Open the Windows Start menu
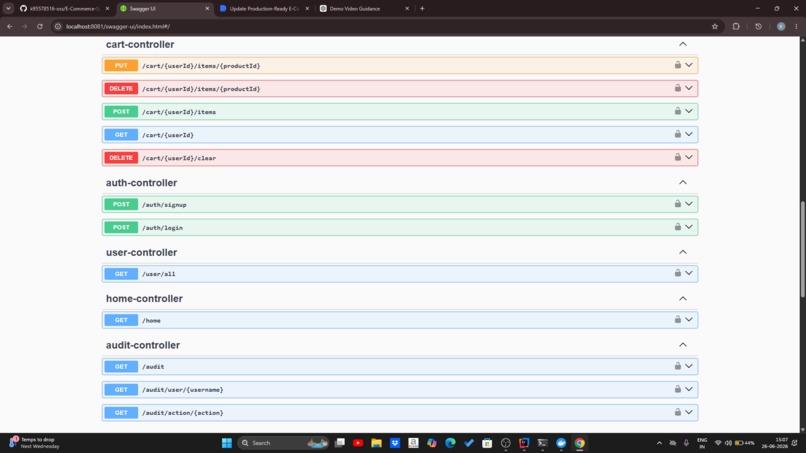The width and height of the screenshot is (806, 453). [227, 443]
